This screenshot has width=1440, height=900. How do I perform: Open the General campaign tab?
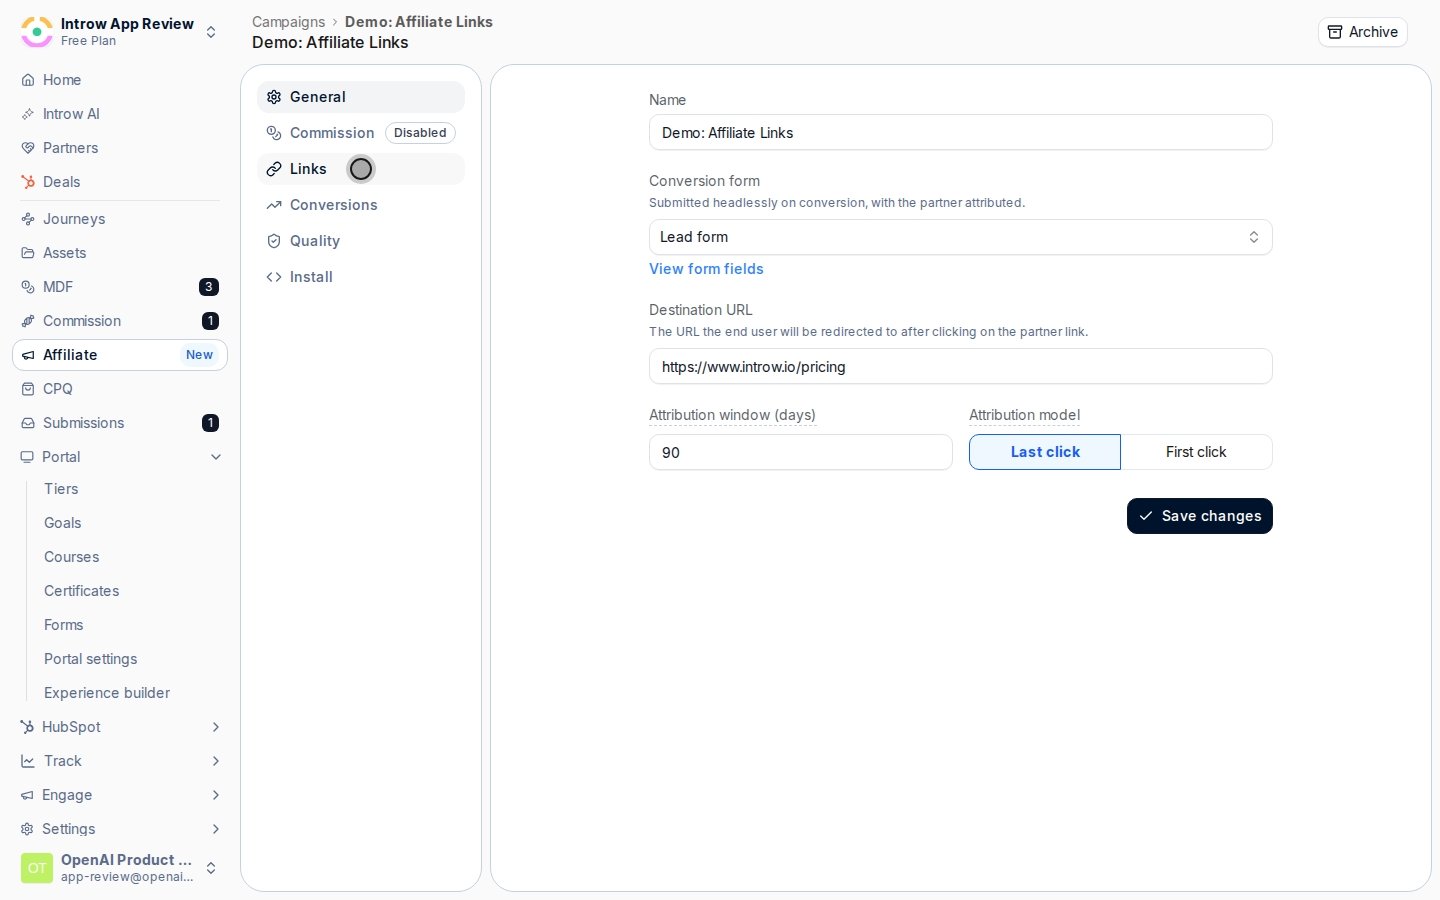361,97
